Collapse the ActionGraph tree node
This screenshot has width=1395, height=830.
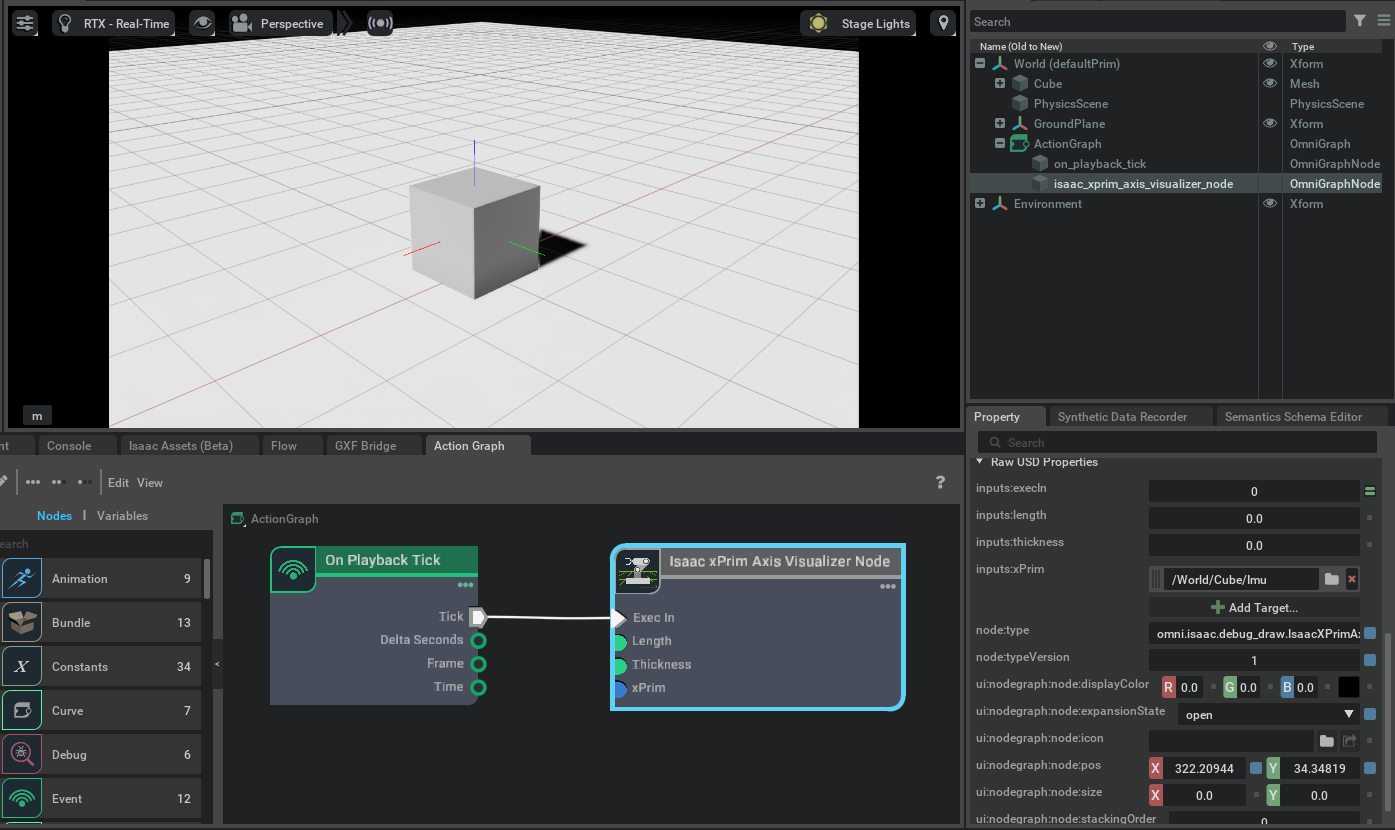pos(1000,143)
